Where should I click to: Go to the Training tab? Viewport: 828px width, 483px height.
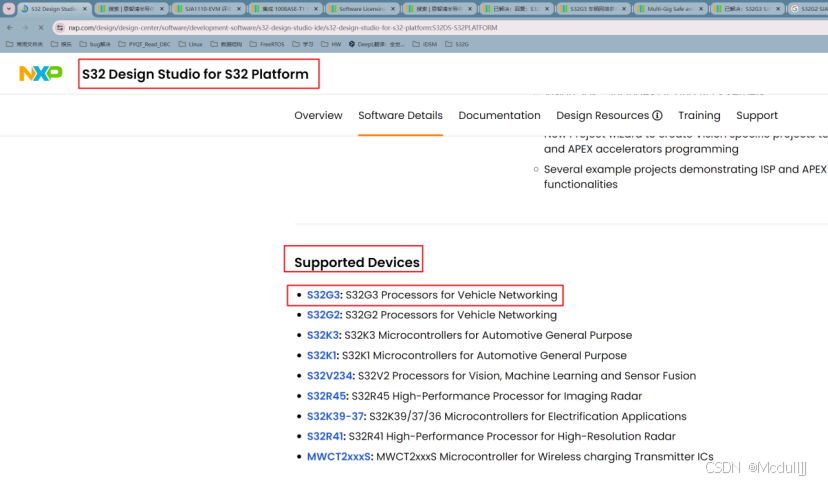(x=699, y=115)
